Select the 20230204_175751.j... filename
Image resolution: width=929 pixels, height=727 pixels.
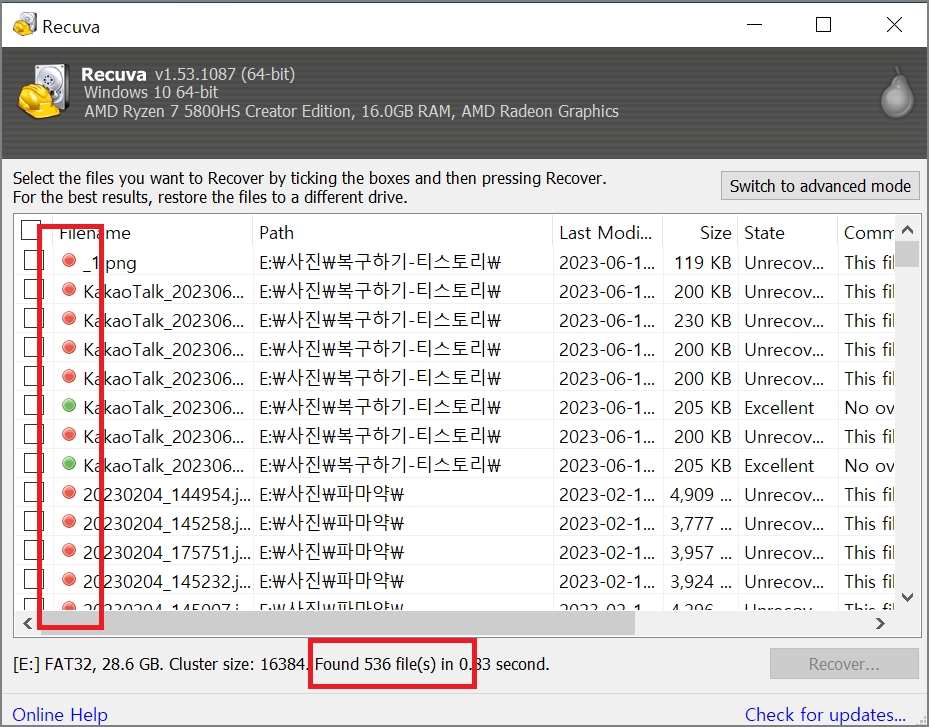tap(166, 553)
